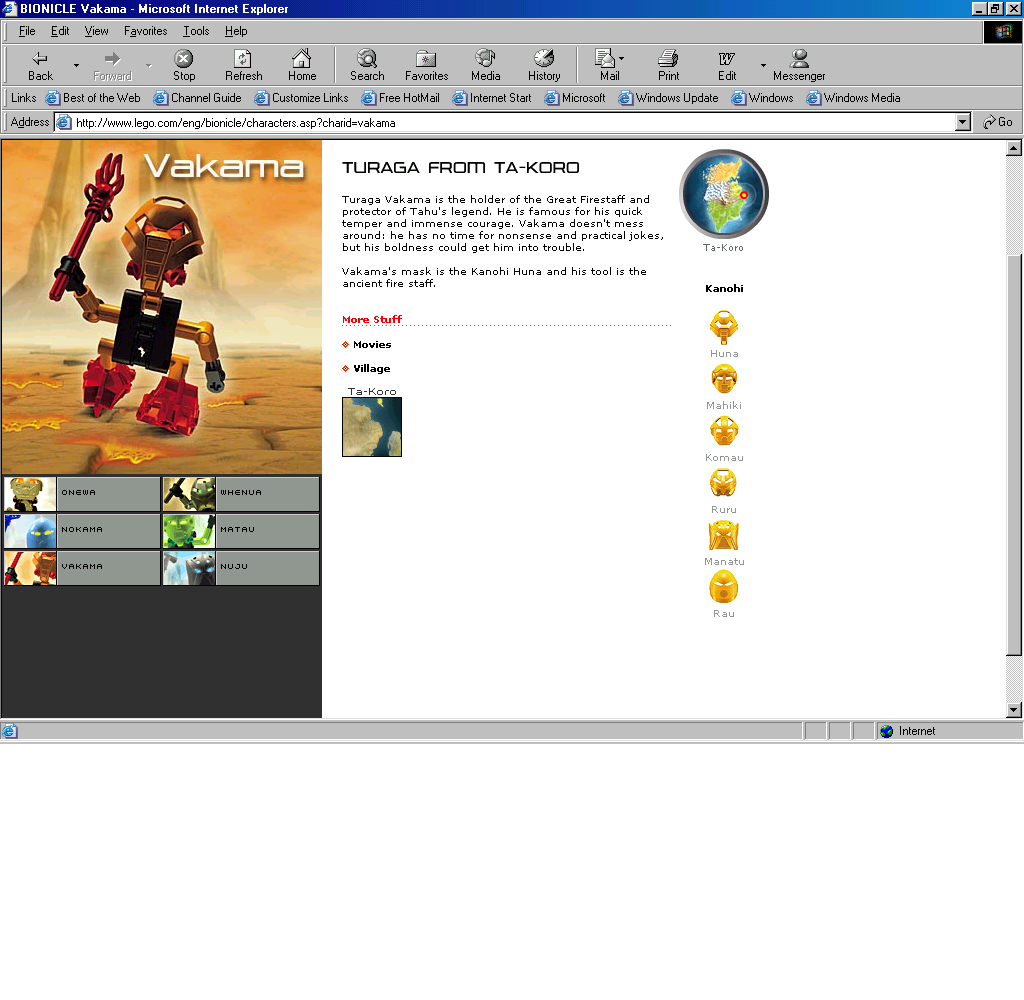Click the Microsoft links bar item
Screen dimensions: 1024x1000
click(575, 98)
